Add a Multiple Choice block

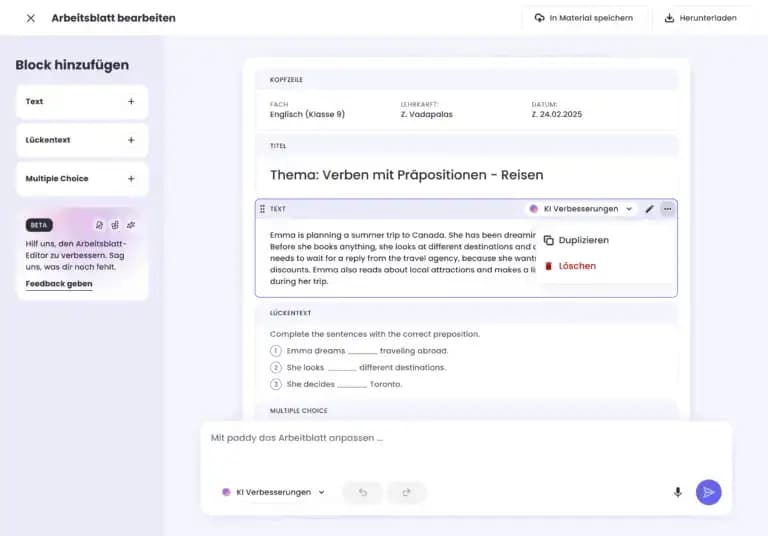[131, 179]
